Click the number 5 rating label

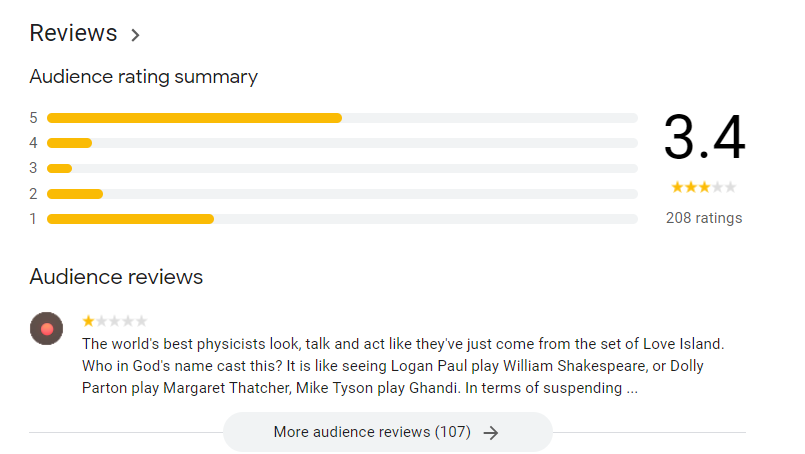33,118
